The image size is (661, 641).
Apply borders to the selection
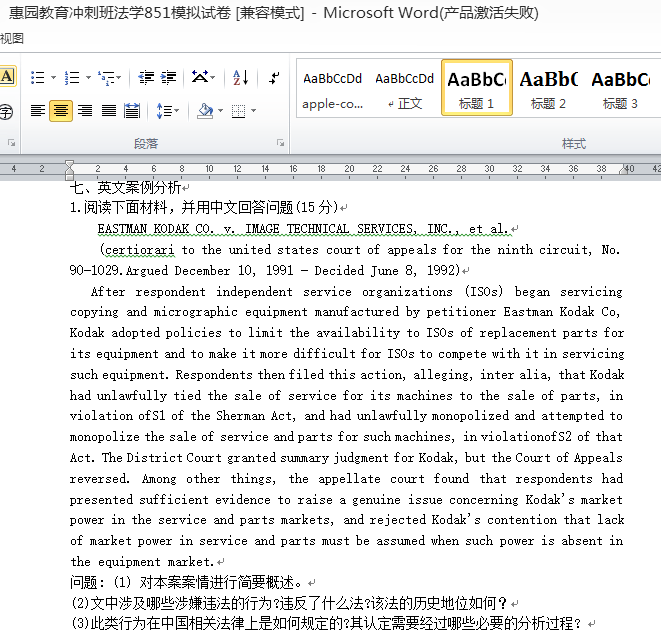tap(239, 111)
